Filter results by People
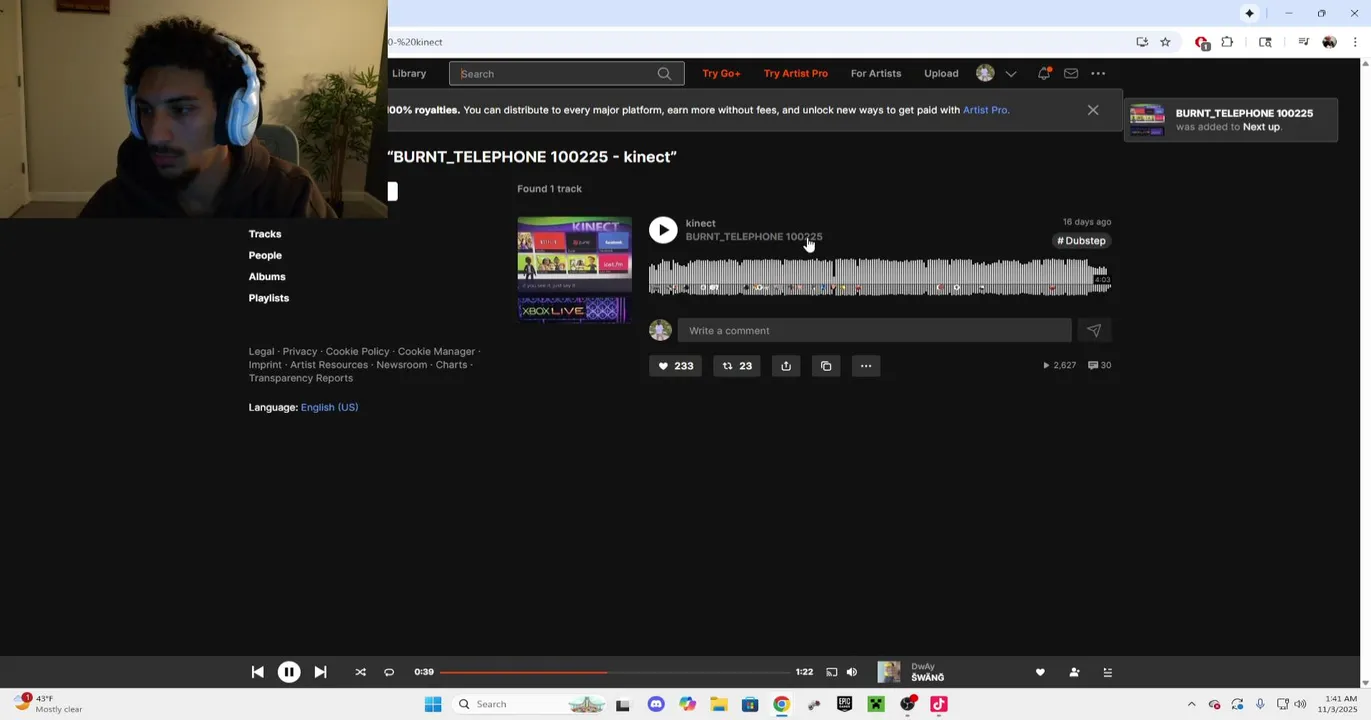The width and height of the screenshot is (1371, 720). coord(265,255)
